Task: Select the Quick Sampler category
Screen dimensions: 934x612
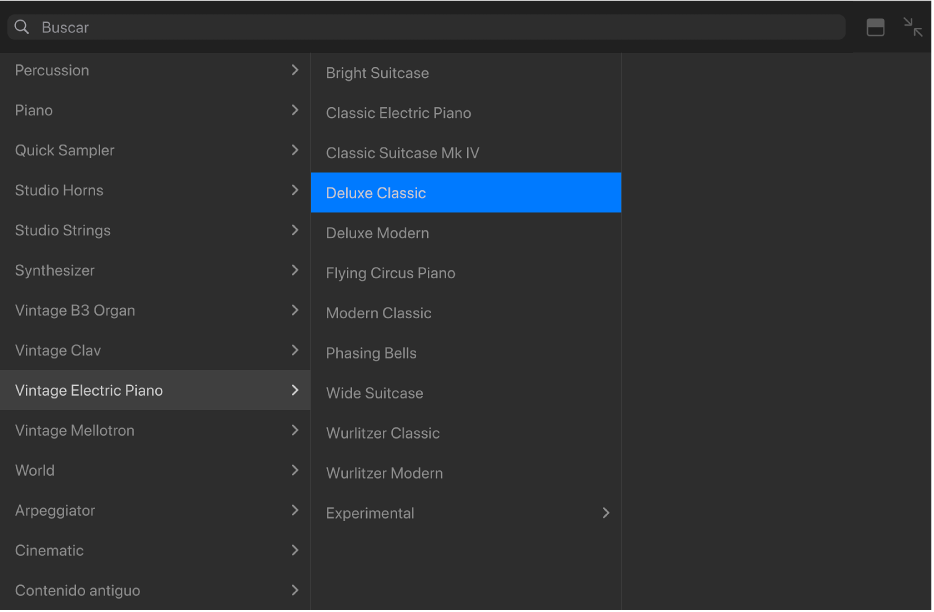Action: 65,150
